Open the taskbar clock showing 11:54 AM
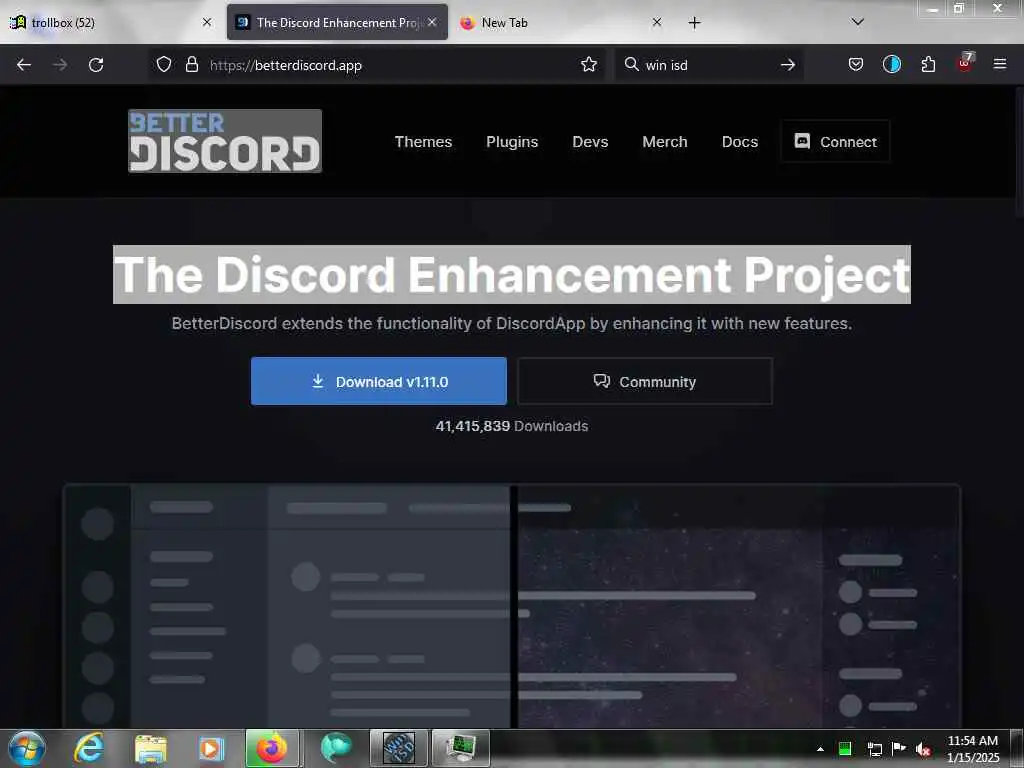The image size is (1024, 768). [x=972, y=749]
